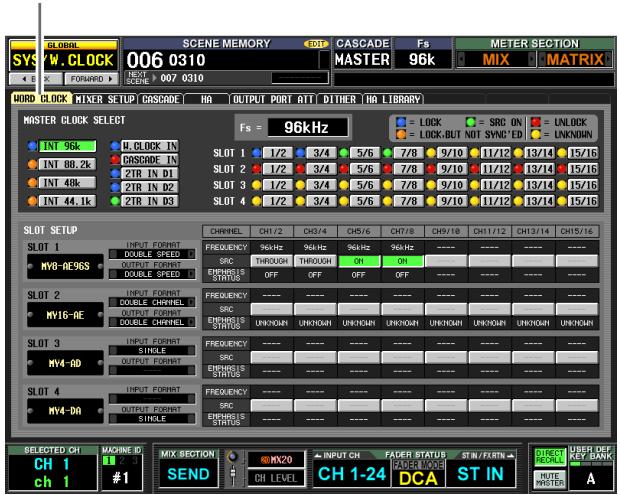
Task: Toggle SLOT 2 CH1/2 SRC button
Action: click(272, 309)
